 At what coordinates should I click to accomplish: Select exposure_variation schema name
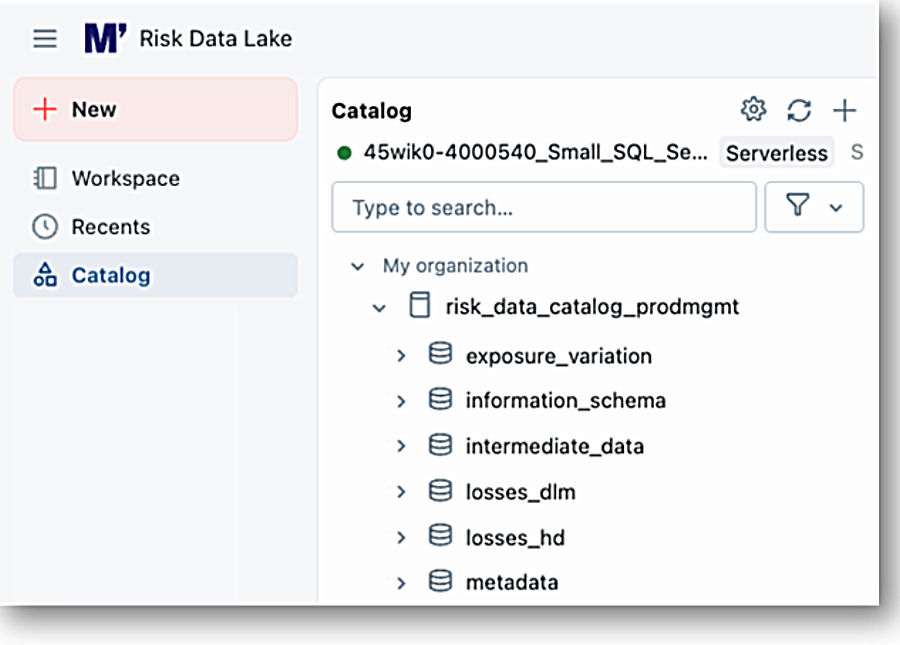point(558,356)
